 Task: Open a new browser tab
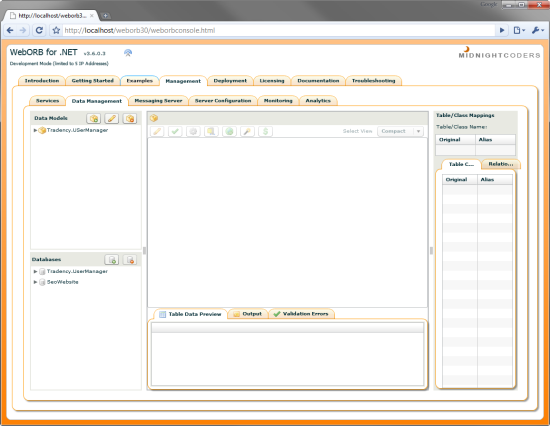point(105,15)
